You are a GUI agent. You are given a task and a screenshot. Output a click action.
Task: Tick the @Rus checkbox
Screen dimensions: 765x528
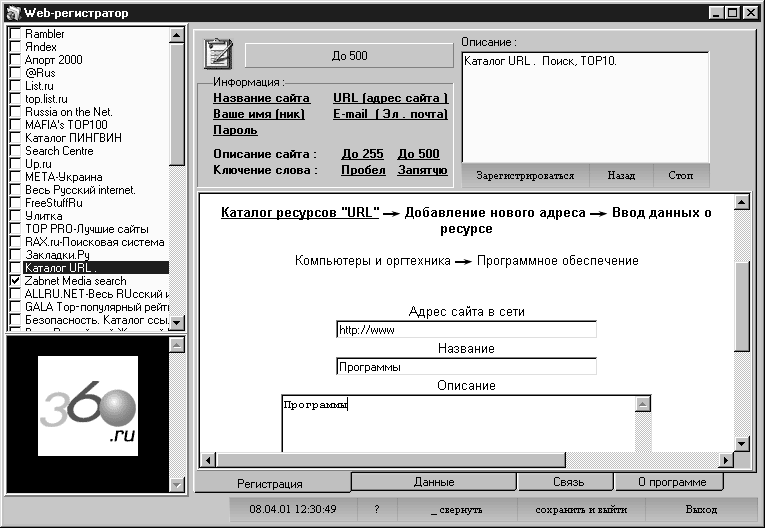pyautogui.click(x=16, y=73)
